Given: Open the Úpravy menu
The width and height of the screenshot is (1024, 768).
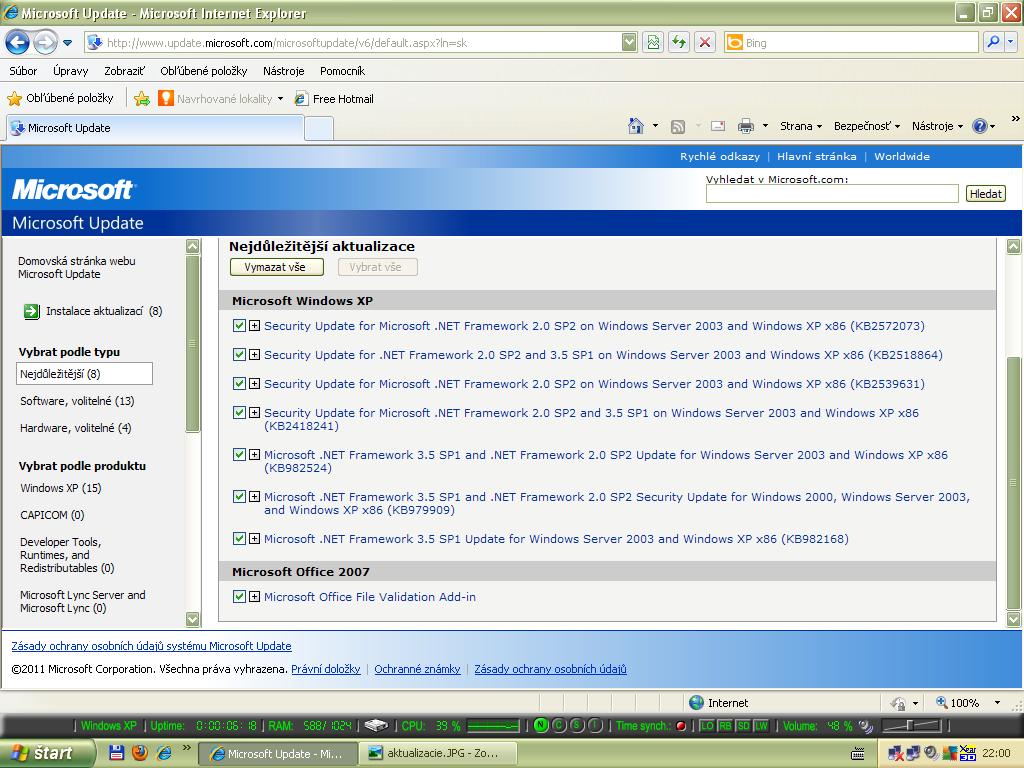Looking at the screenshot, I should 71,71.
